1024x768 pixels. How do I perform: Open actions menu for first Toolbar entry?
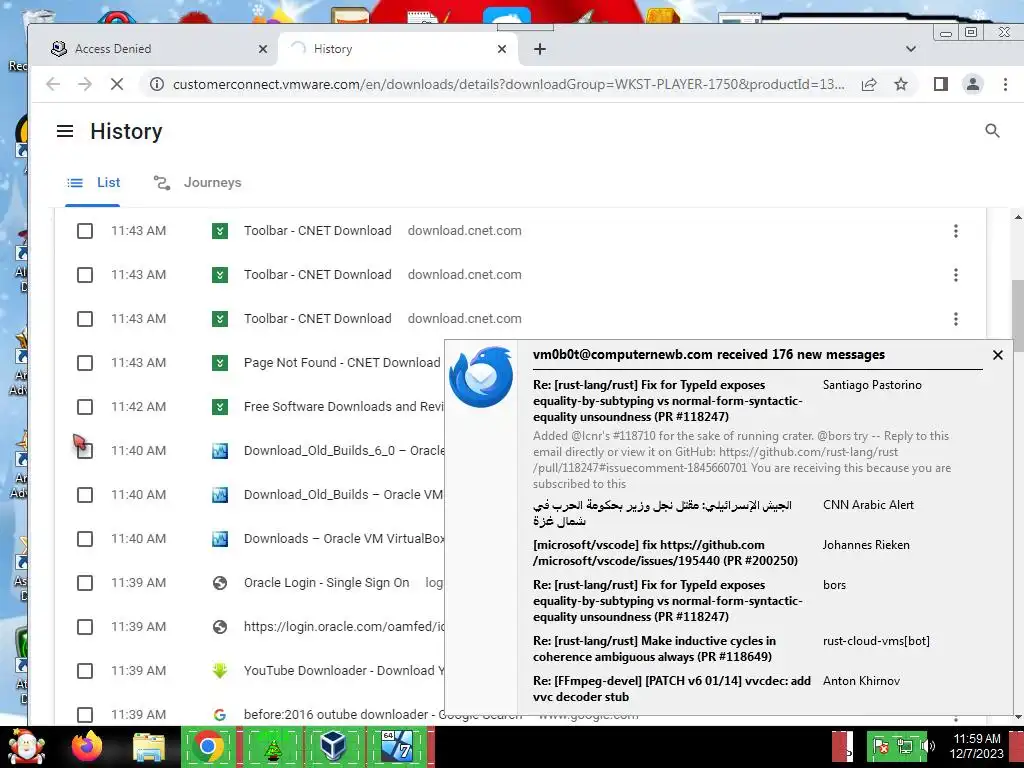point(955,231)
